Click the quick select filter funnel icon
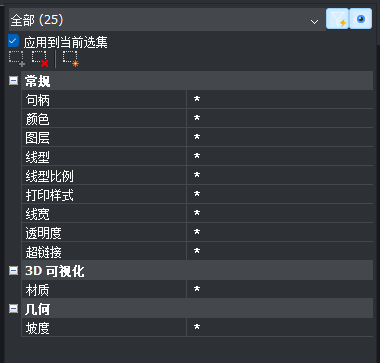This screenshot has height=363, width=380. [337, 19]
